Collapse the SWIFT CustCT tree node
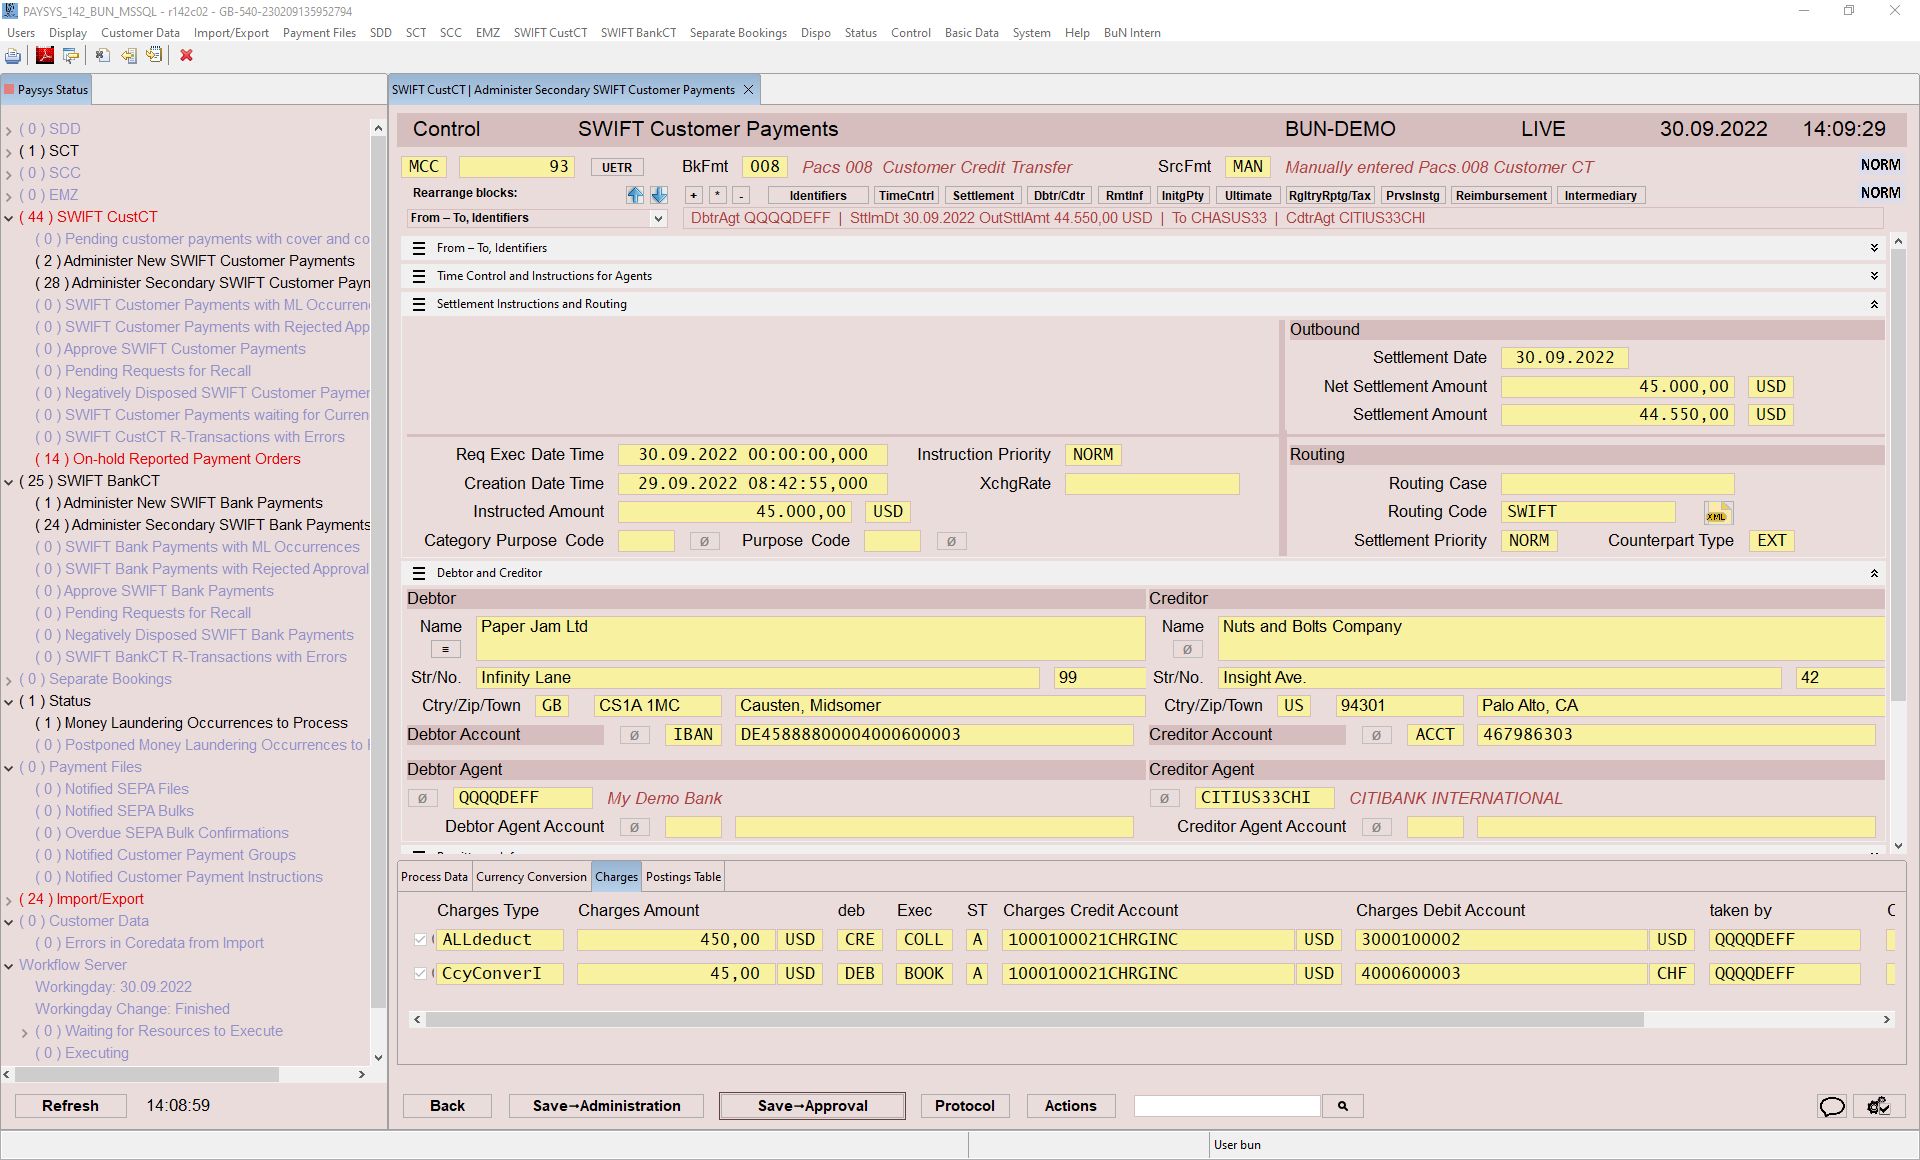 click(9, 218)
